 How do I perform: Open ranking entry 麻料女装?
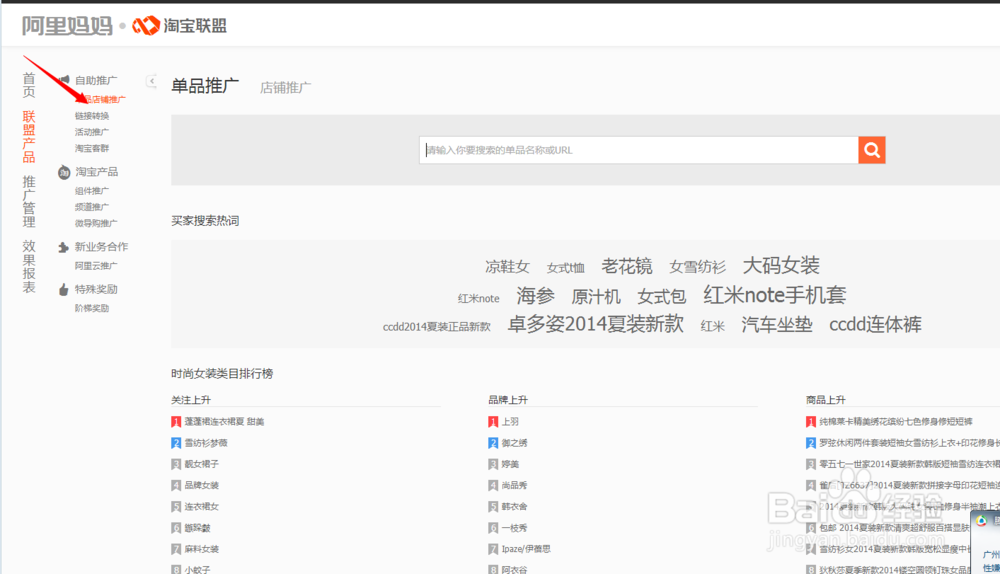(202, 549)
